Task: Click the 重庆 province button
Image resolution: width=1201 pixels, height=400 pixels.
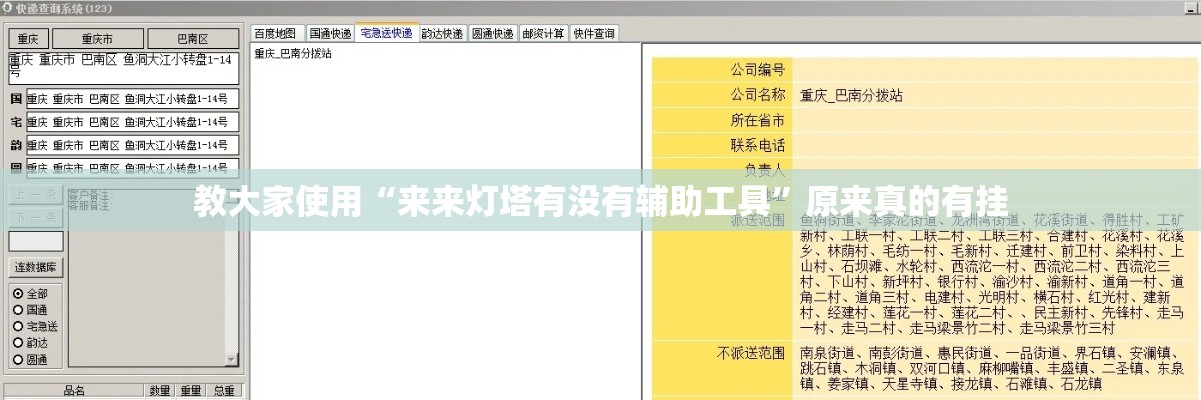Action: [x=29, y=39]
